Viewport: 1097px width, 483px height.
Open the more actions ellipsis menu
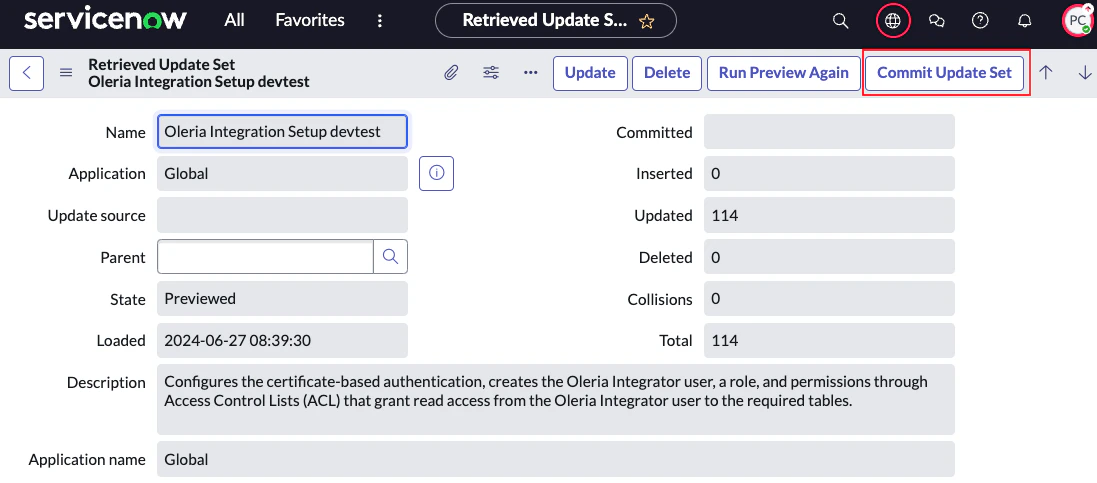530,73
